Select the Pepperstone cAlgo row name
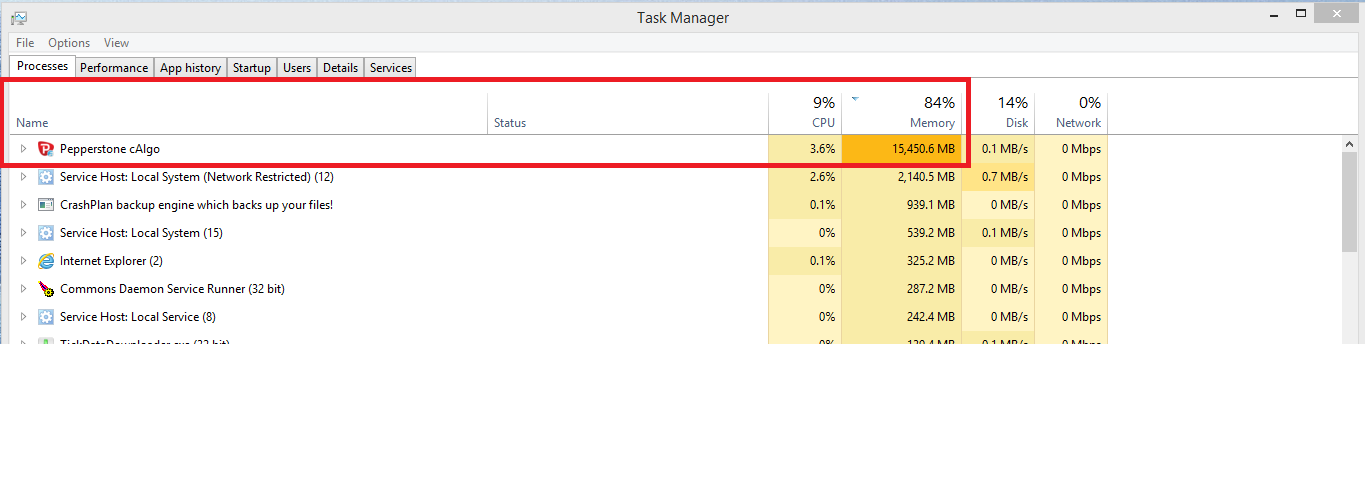Screen dimensions: 1365x498 tap(110, 149)
